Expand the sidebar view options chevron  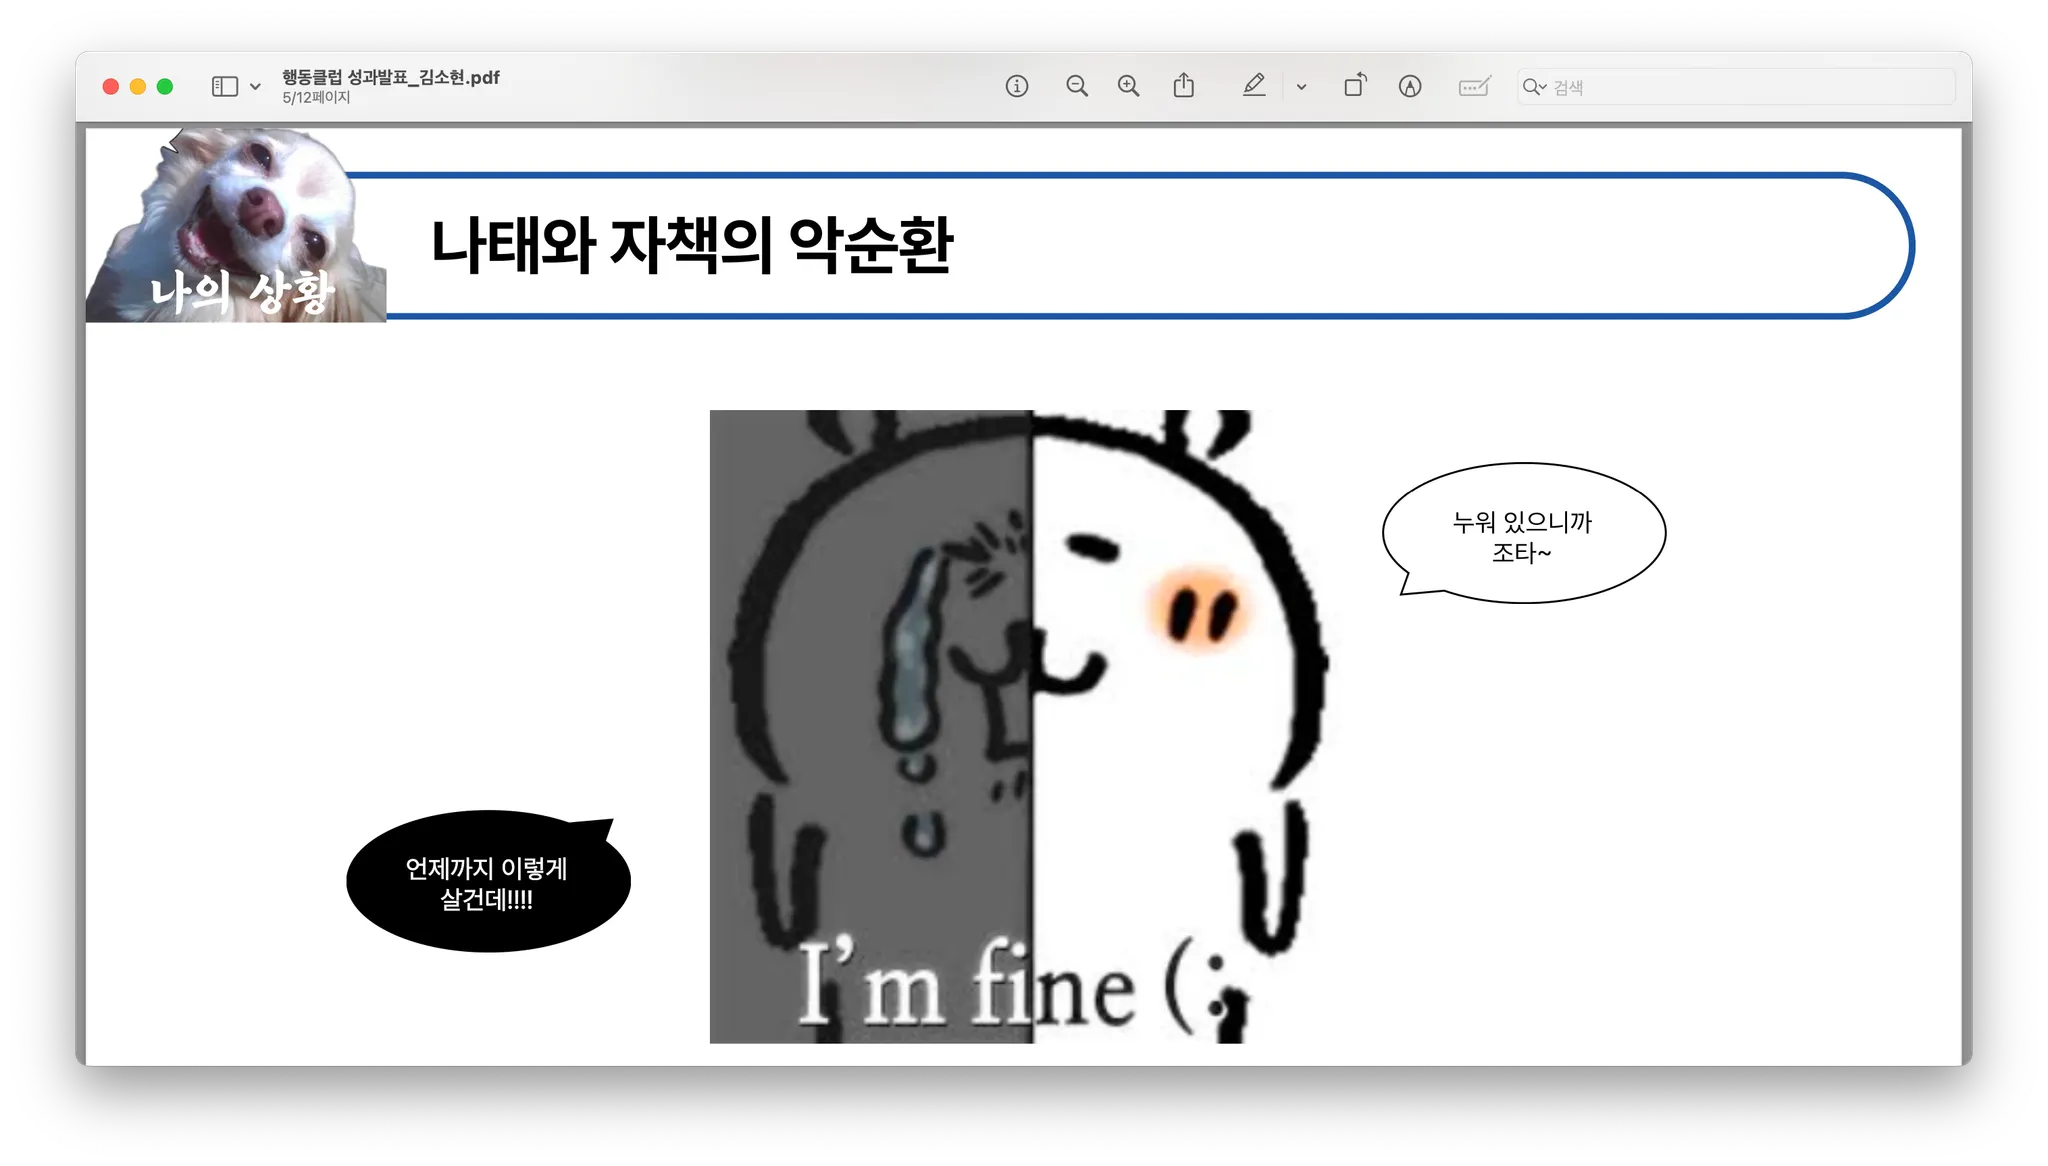click(x=255, y=87)
